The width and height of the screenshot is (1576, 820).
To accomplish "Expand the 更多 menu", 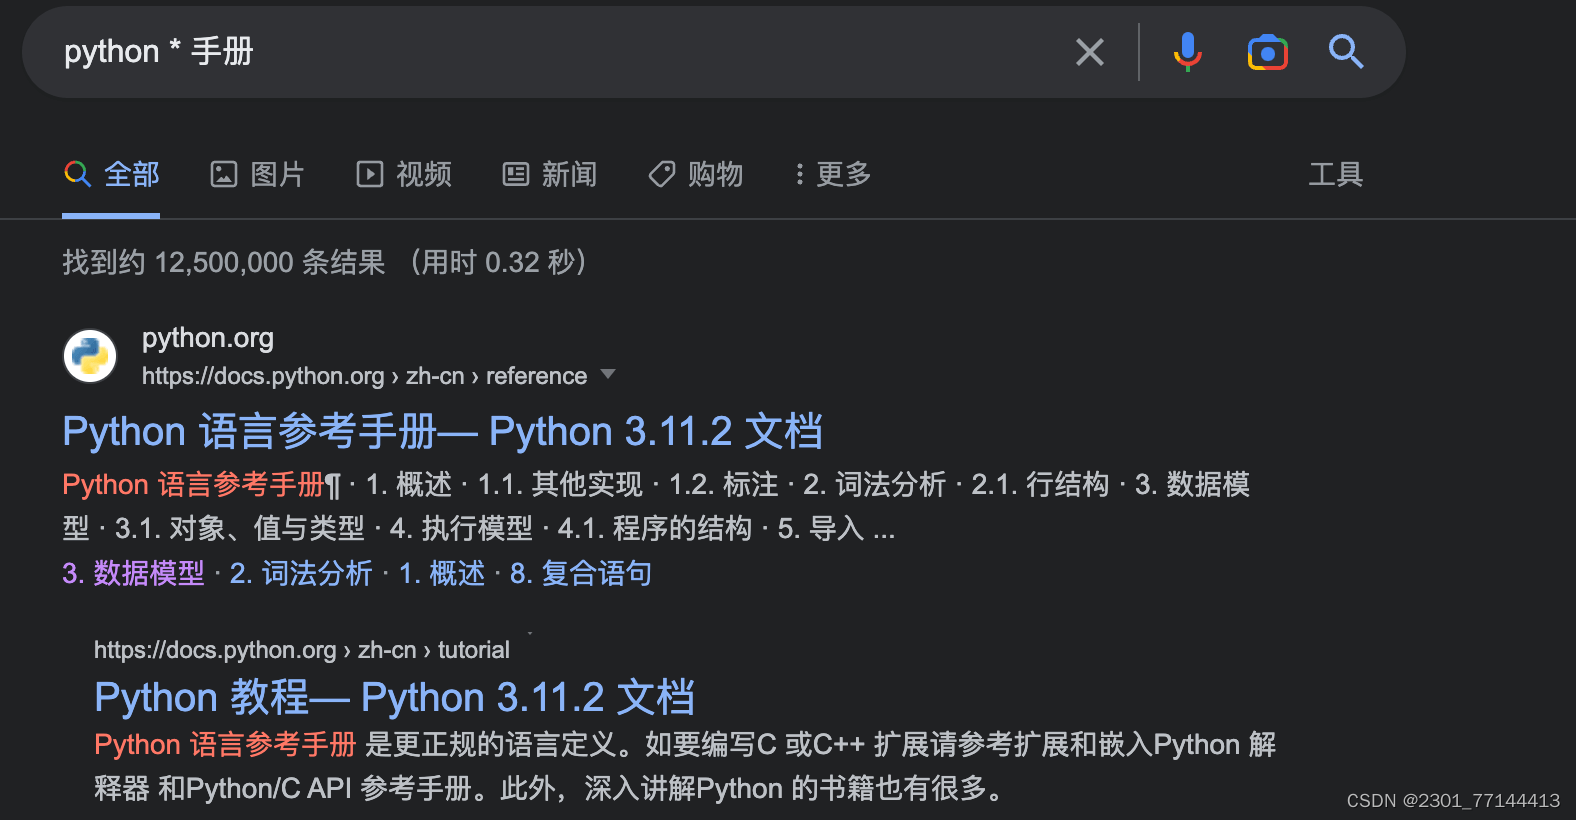I will click(832, 175).
